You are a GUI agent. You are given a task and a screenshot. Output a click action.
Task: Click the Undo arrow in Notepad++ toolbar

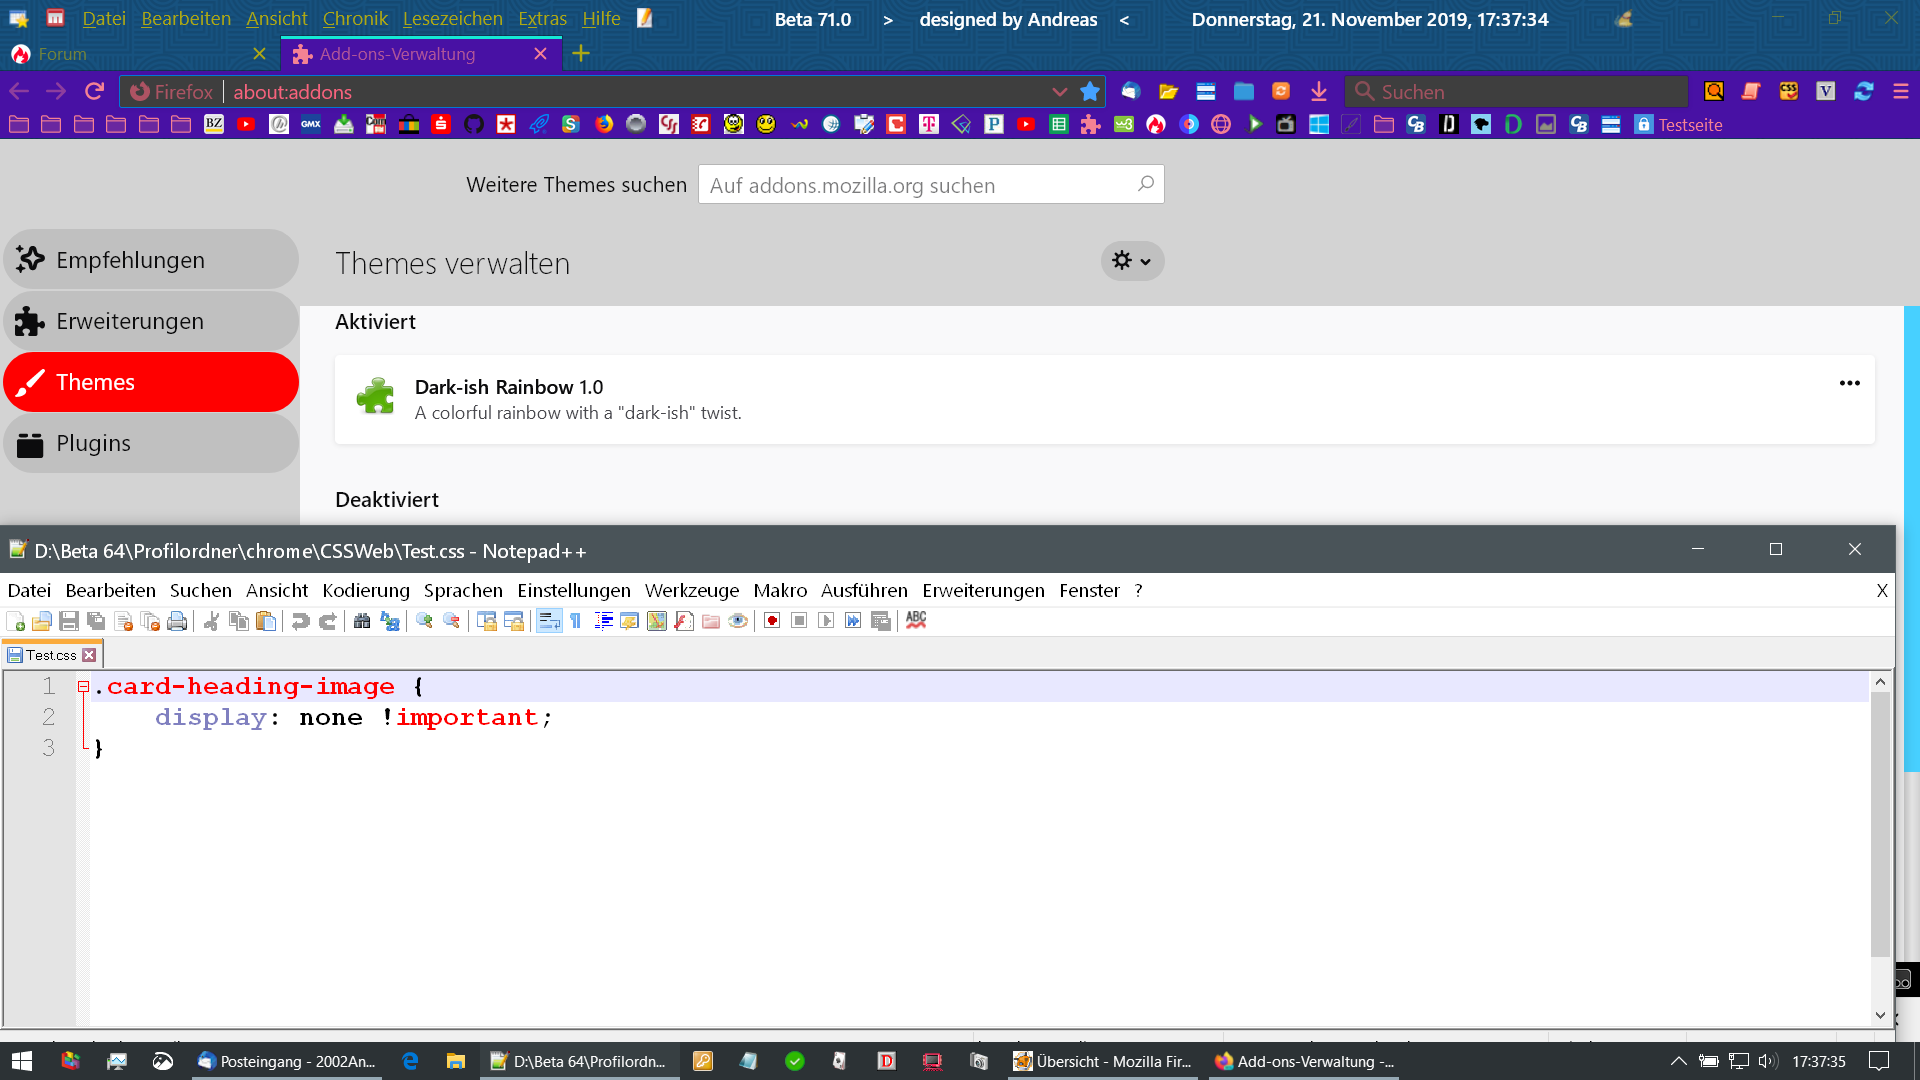[x=300, y=621]
